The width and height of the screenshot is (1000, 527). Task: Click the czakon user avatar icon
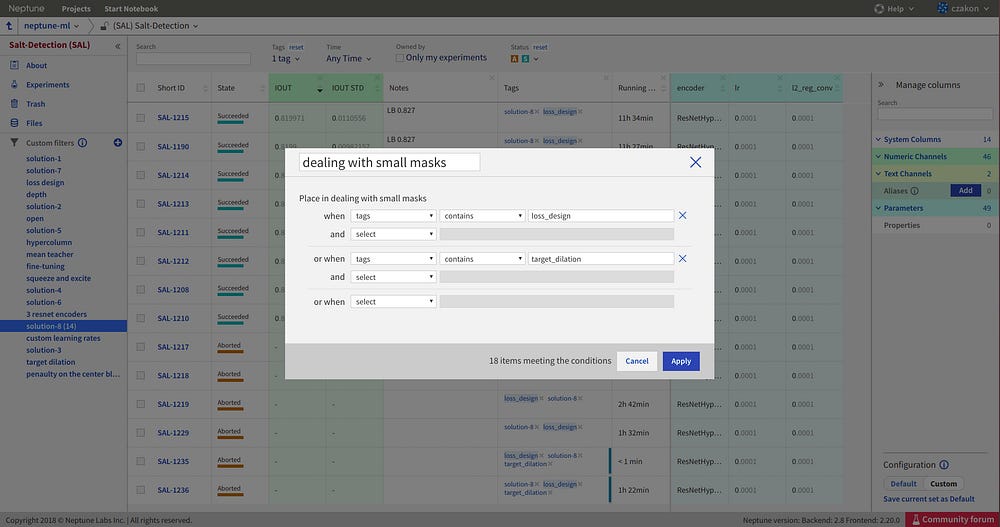pyautogui.click(x=943, y=8)
